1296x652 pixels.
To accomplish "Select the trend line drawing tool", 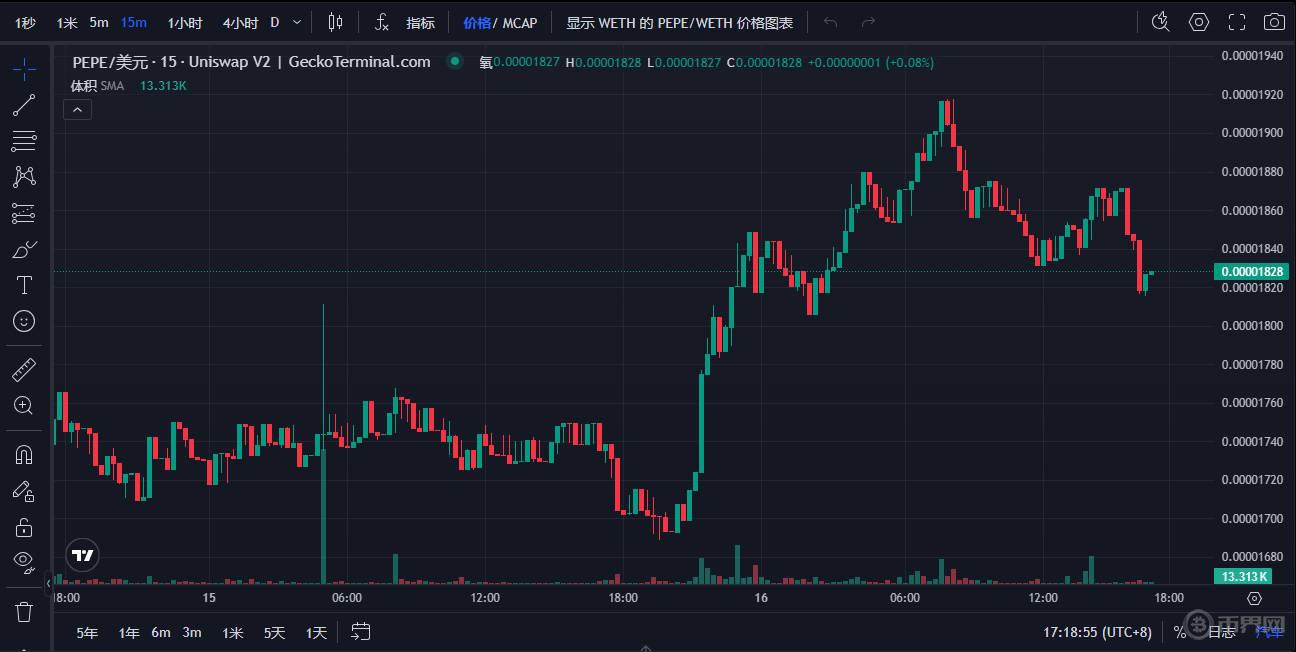I will click(x=24, y=105).
